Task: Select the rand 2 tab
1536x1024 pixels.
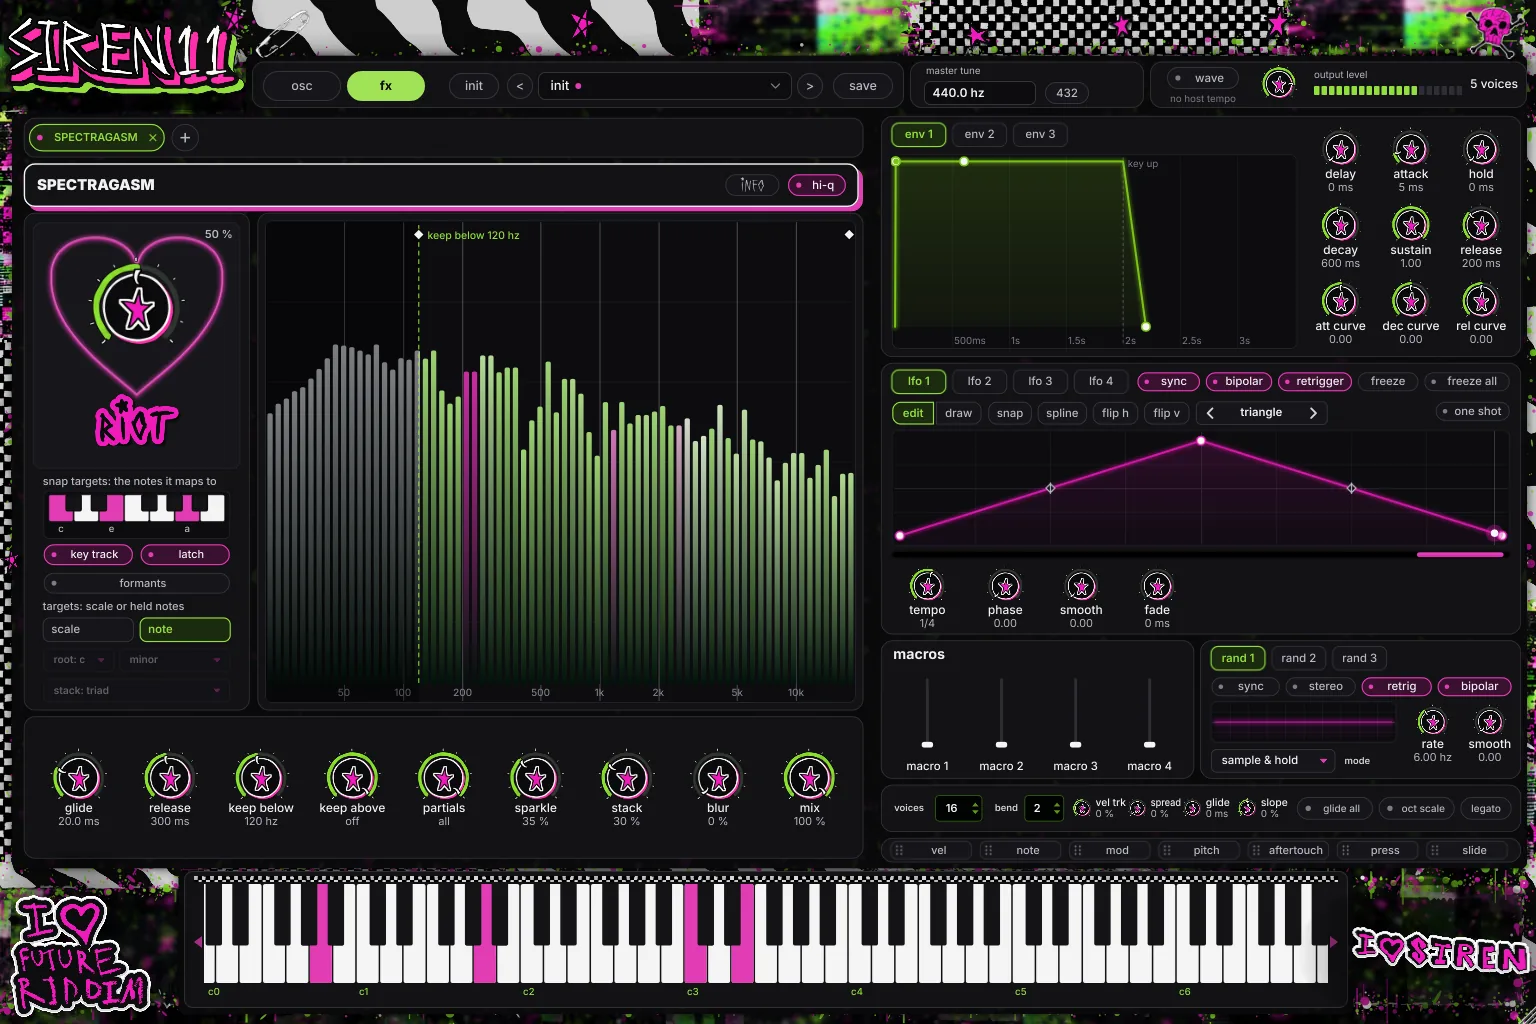Action: [x=1298, y=658]
